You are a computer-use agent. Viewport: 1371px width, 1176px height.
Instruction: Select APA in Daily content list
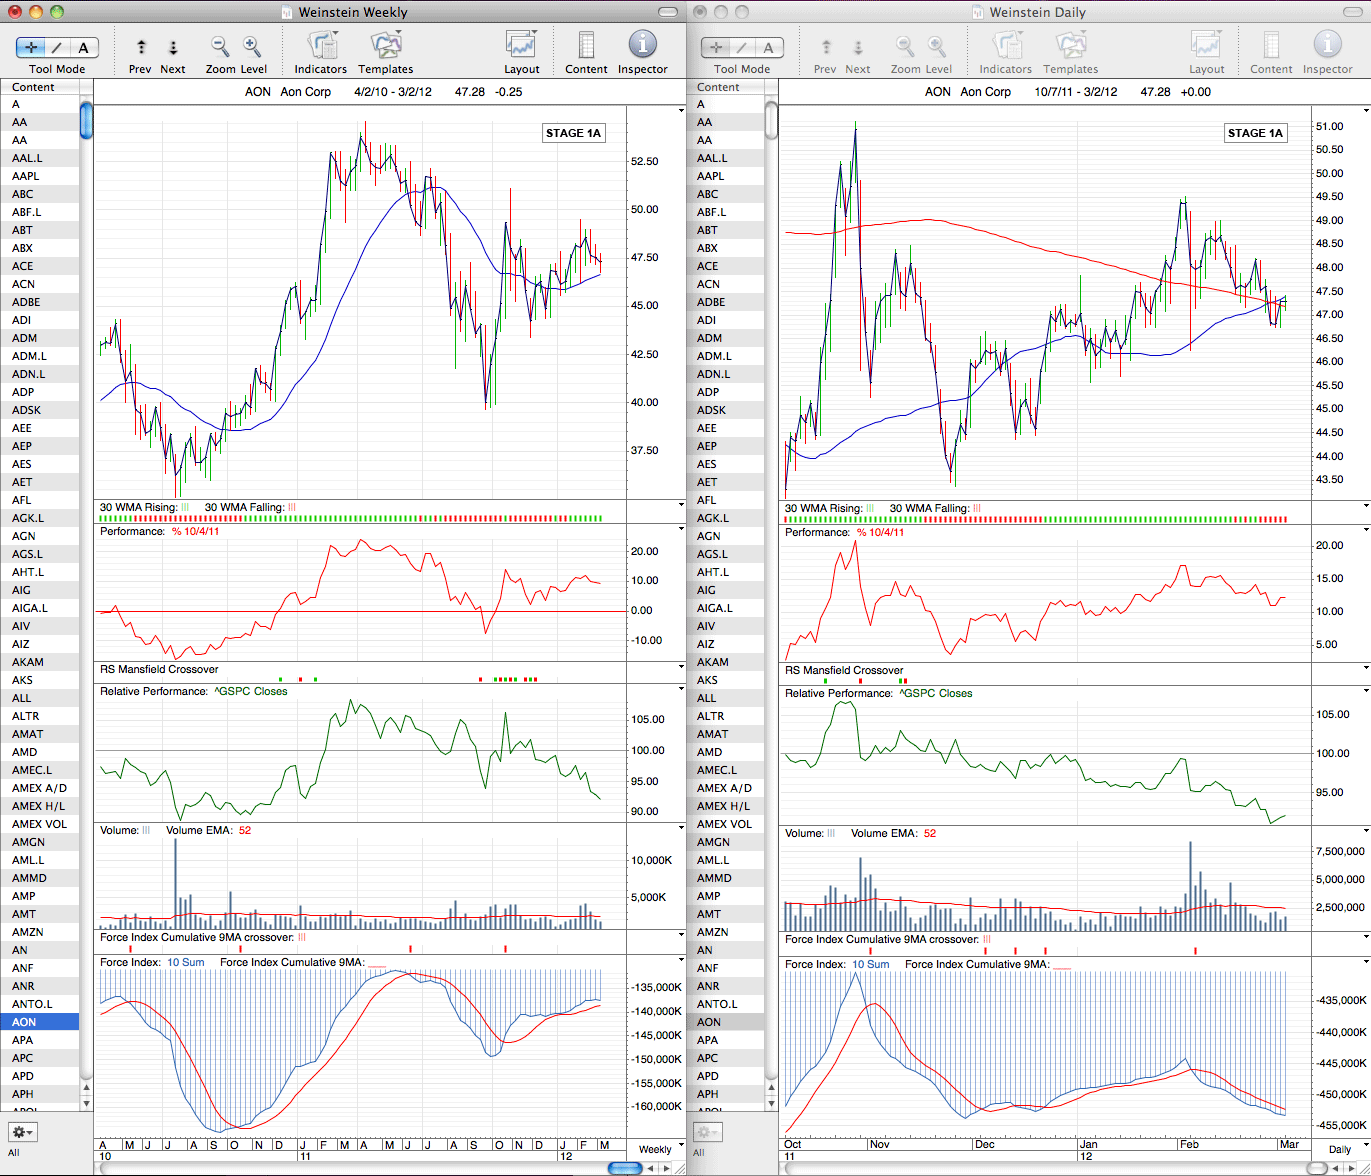click(725, 1040)
